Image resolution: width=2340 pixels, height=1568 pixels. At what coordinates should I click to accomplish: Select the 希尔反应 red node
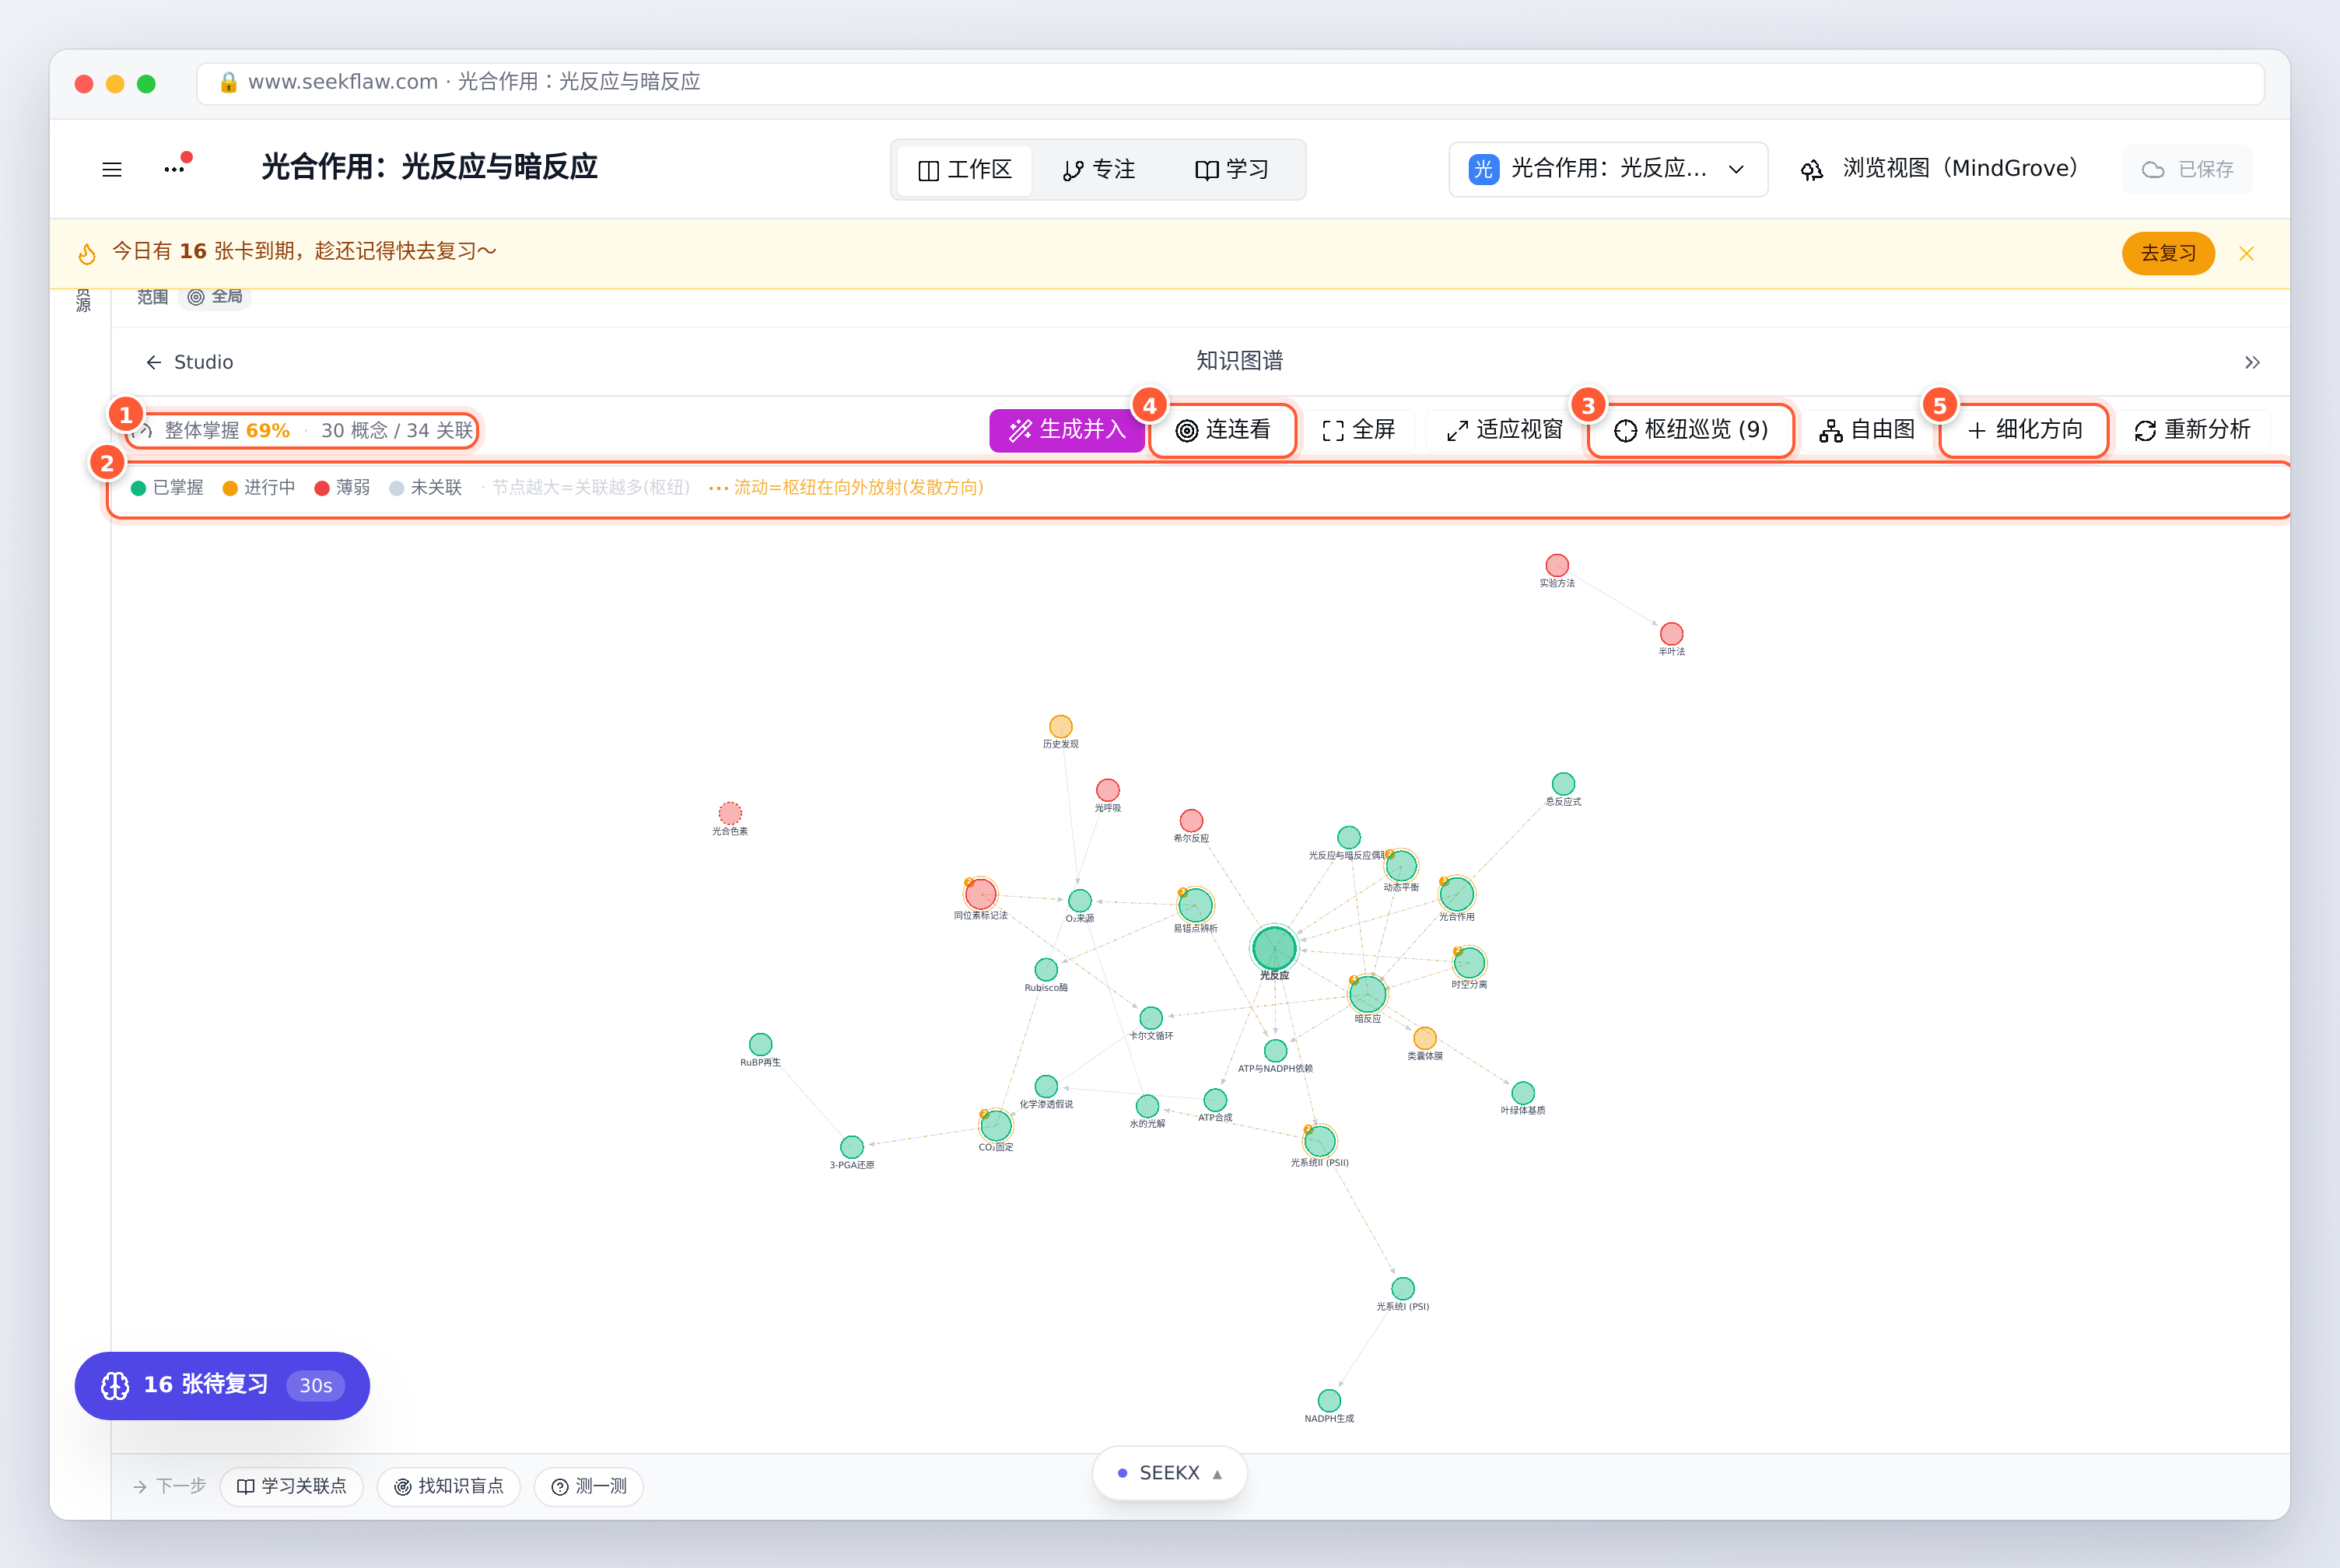coord(1191,821)
